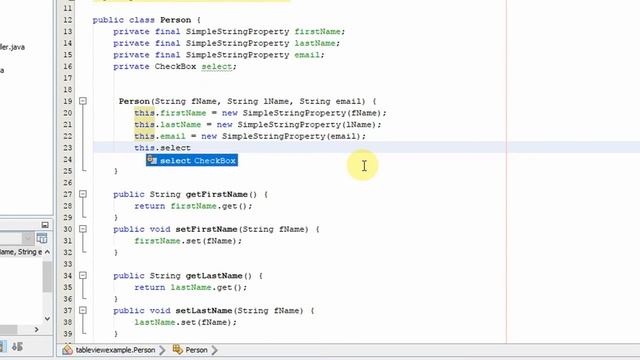The width and height of the screenshot is (640, 360).
Task: Click the package icon before tableviewexample.Person breadcrumb
Action: pos(68,350)
